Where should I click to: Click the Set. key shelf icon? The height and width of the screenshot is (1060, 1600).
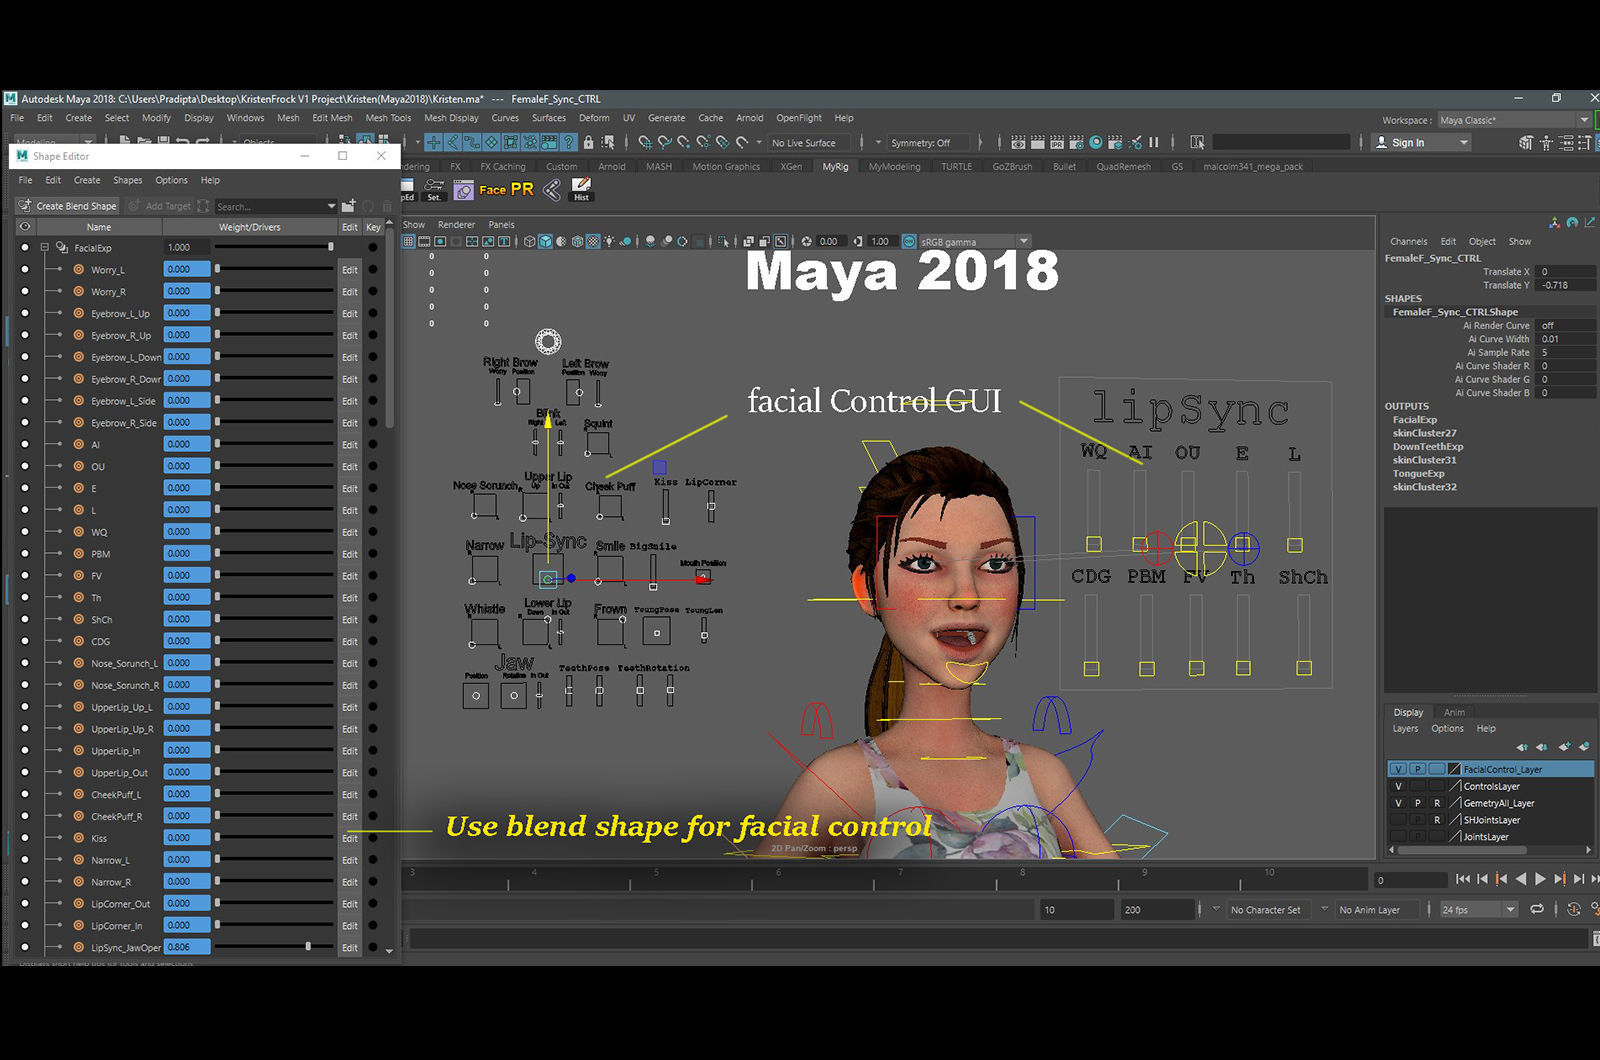pyautogui.click(x=434, y=189)
